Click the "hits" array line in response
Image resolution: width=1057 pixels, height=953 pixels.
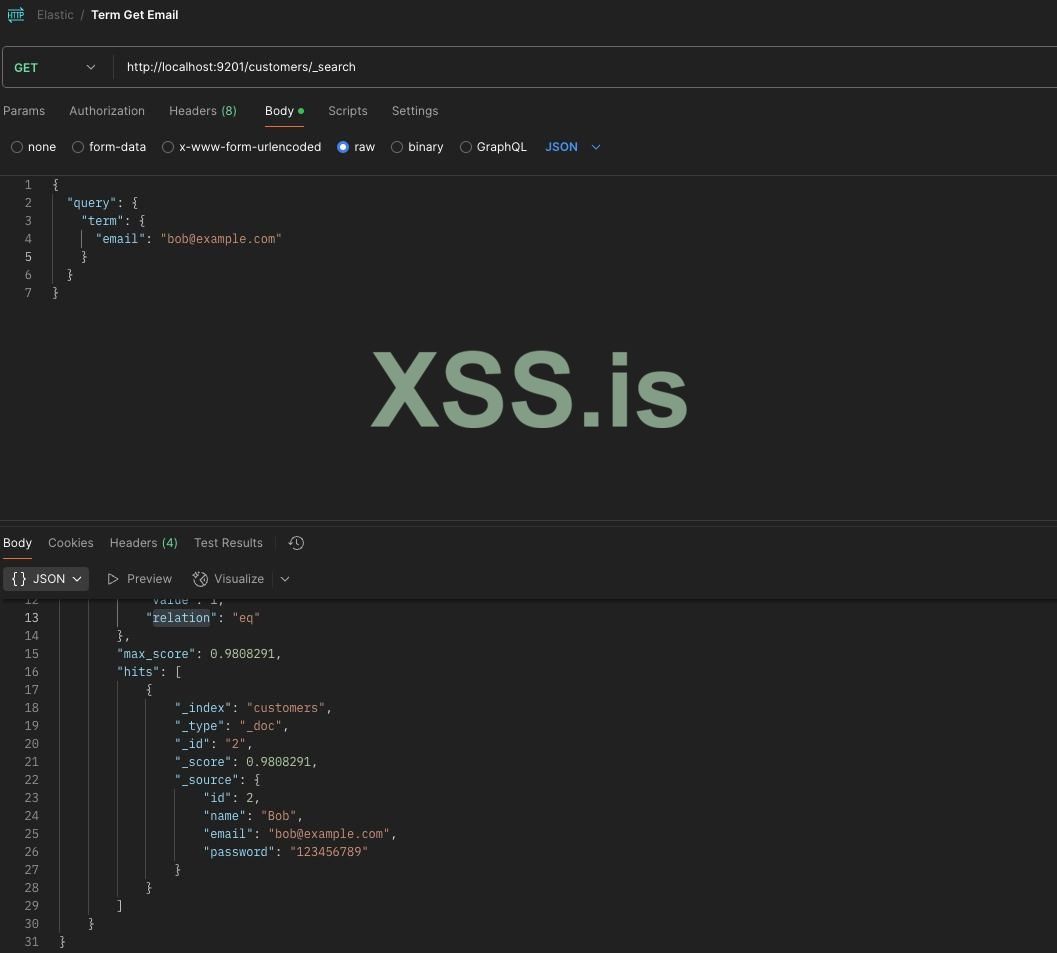149,672
